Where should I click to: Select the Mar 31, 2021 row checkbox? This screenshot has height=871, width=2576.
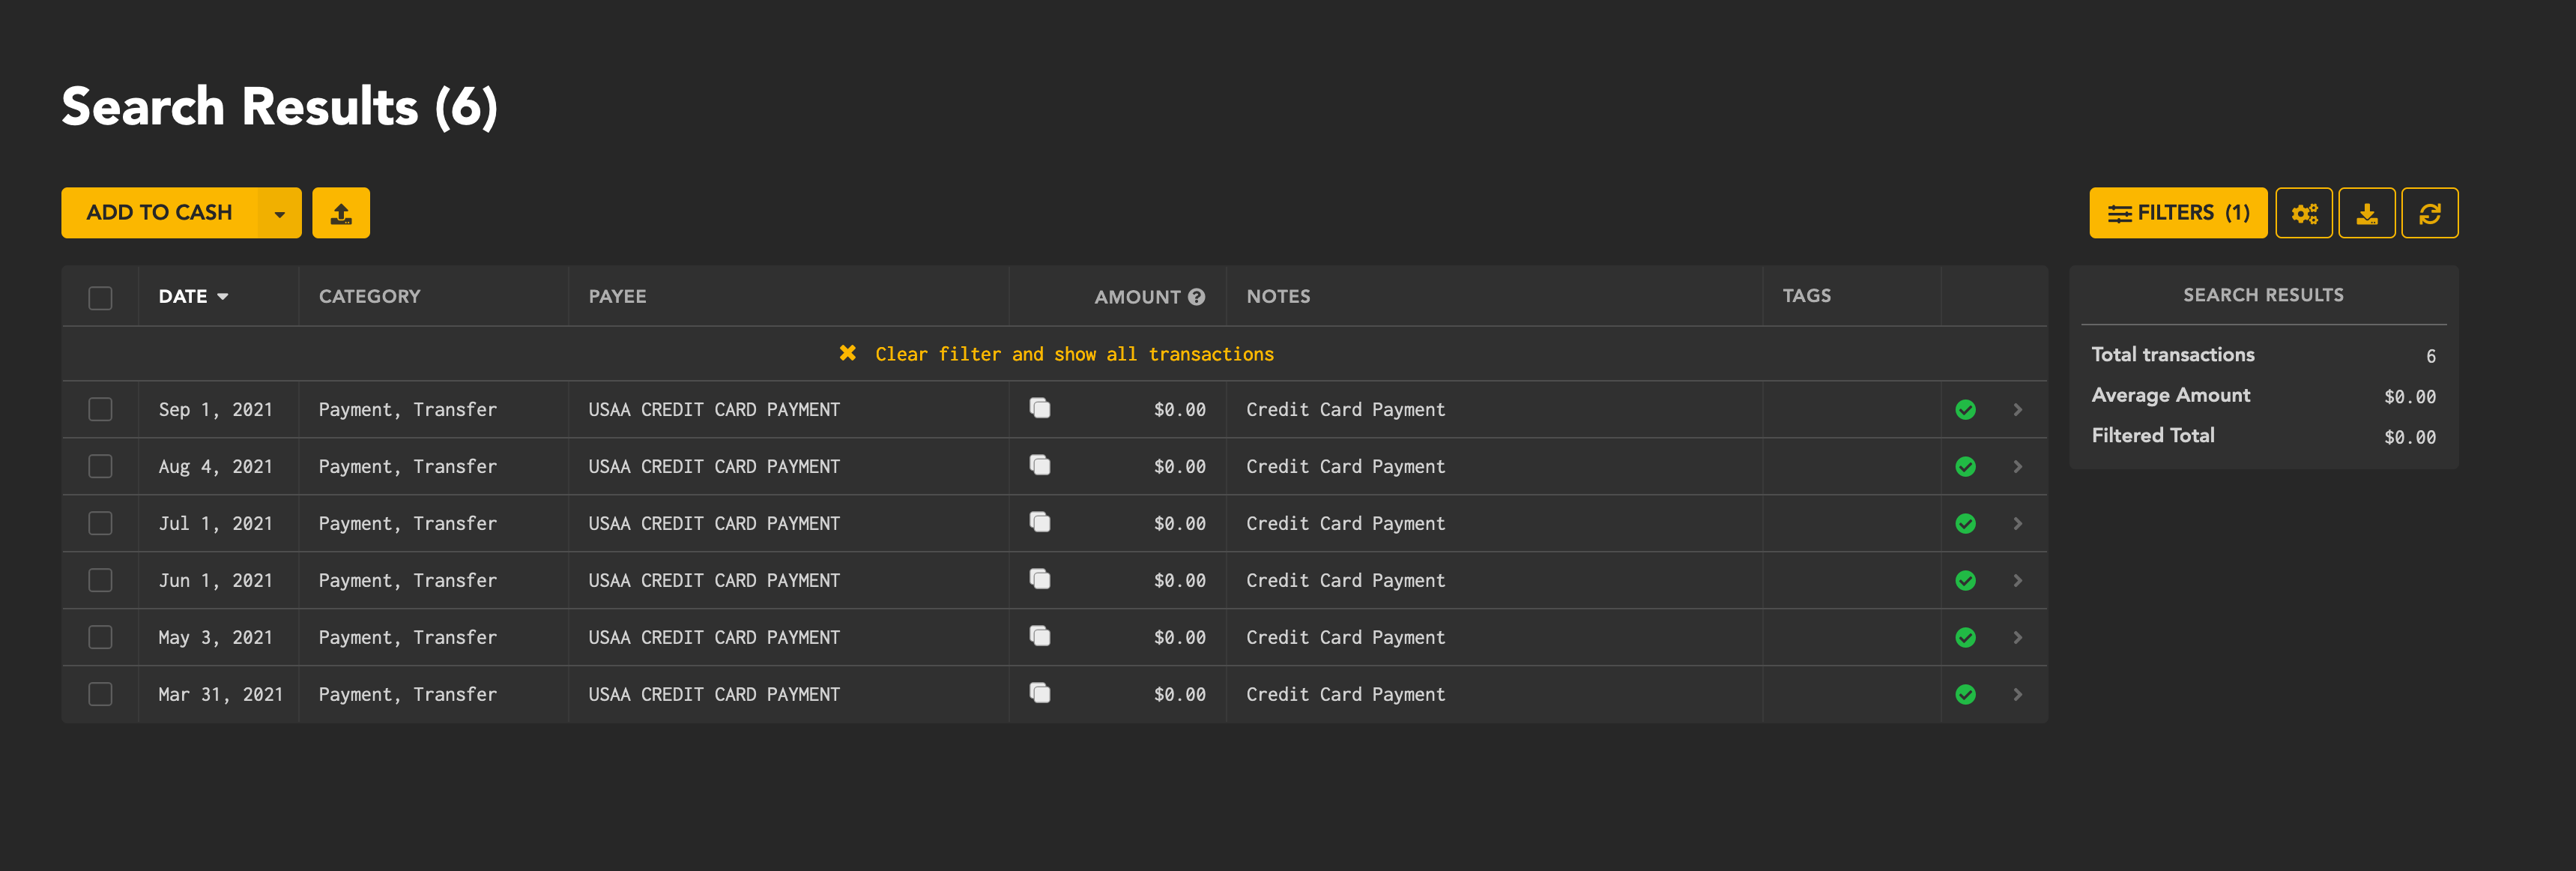click(x=100, y=694)
